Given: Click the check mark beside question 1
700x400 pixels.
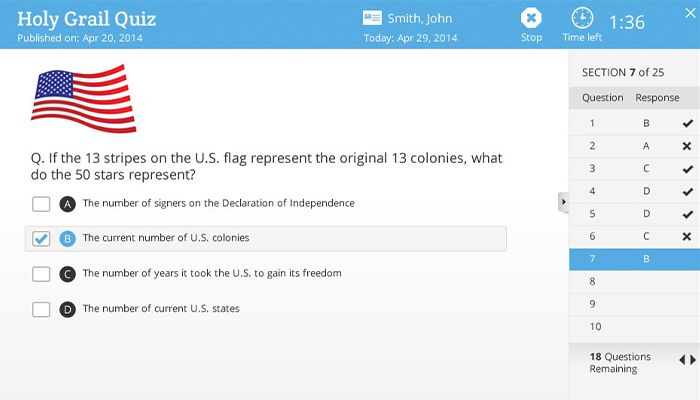Looking at the screenshot, I should (x=686, y=123).
